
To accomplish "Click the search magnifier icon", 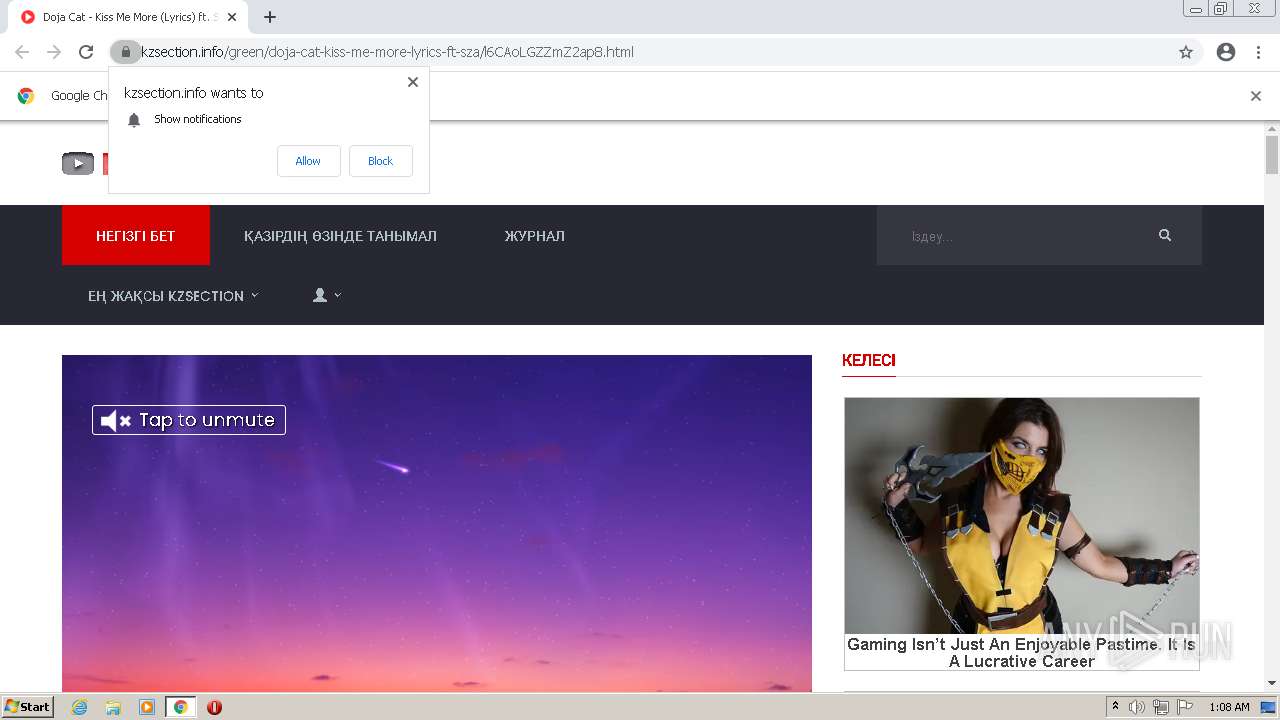I will [x=1165, y=235].
